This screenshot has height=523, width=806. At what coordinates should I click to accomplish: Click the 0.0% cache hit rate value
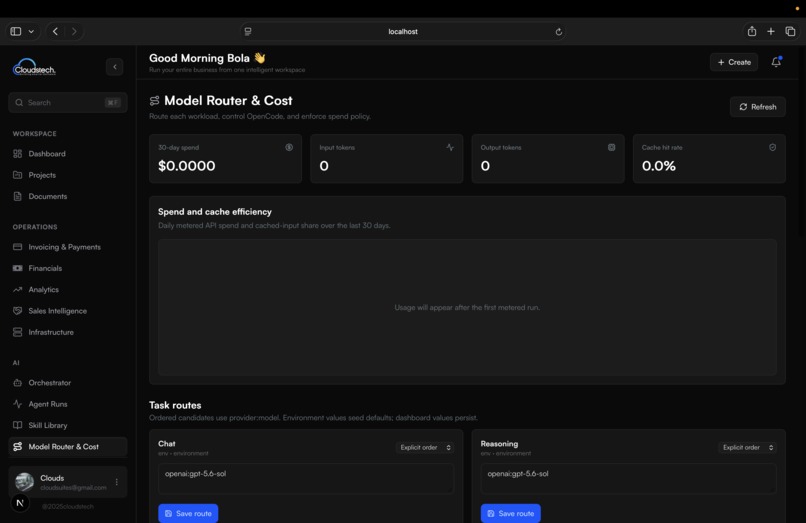(658, 166)
